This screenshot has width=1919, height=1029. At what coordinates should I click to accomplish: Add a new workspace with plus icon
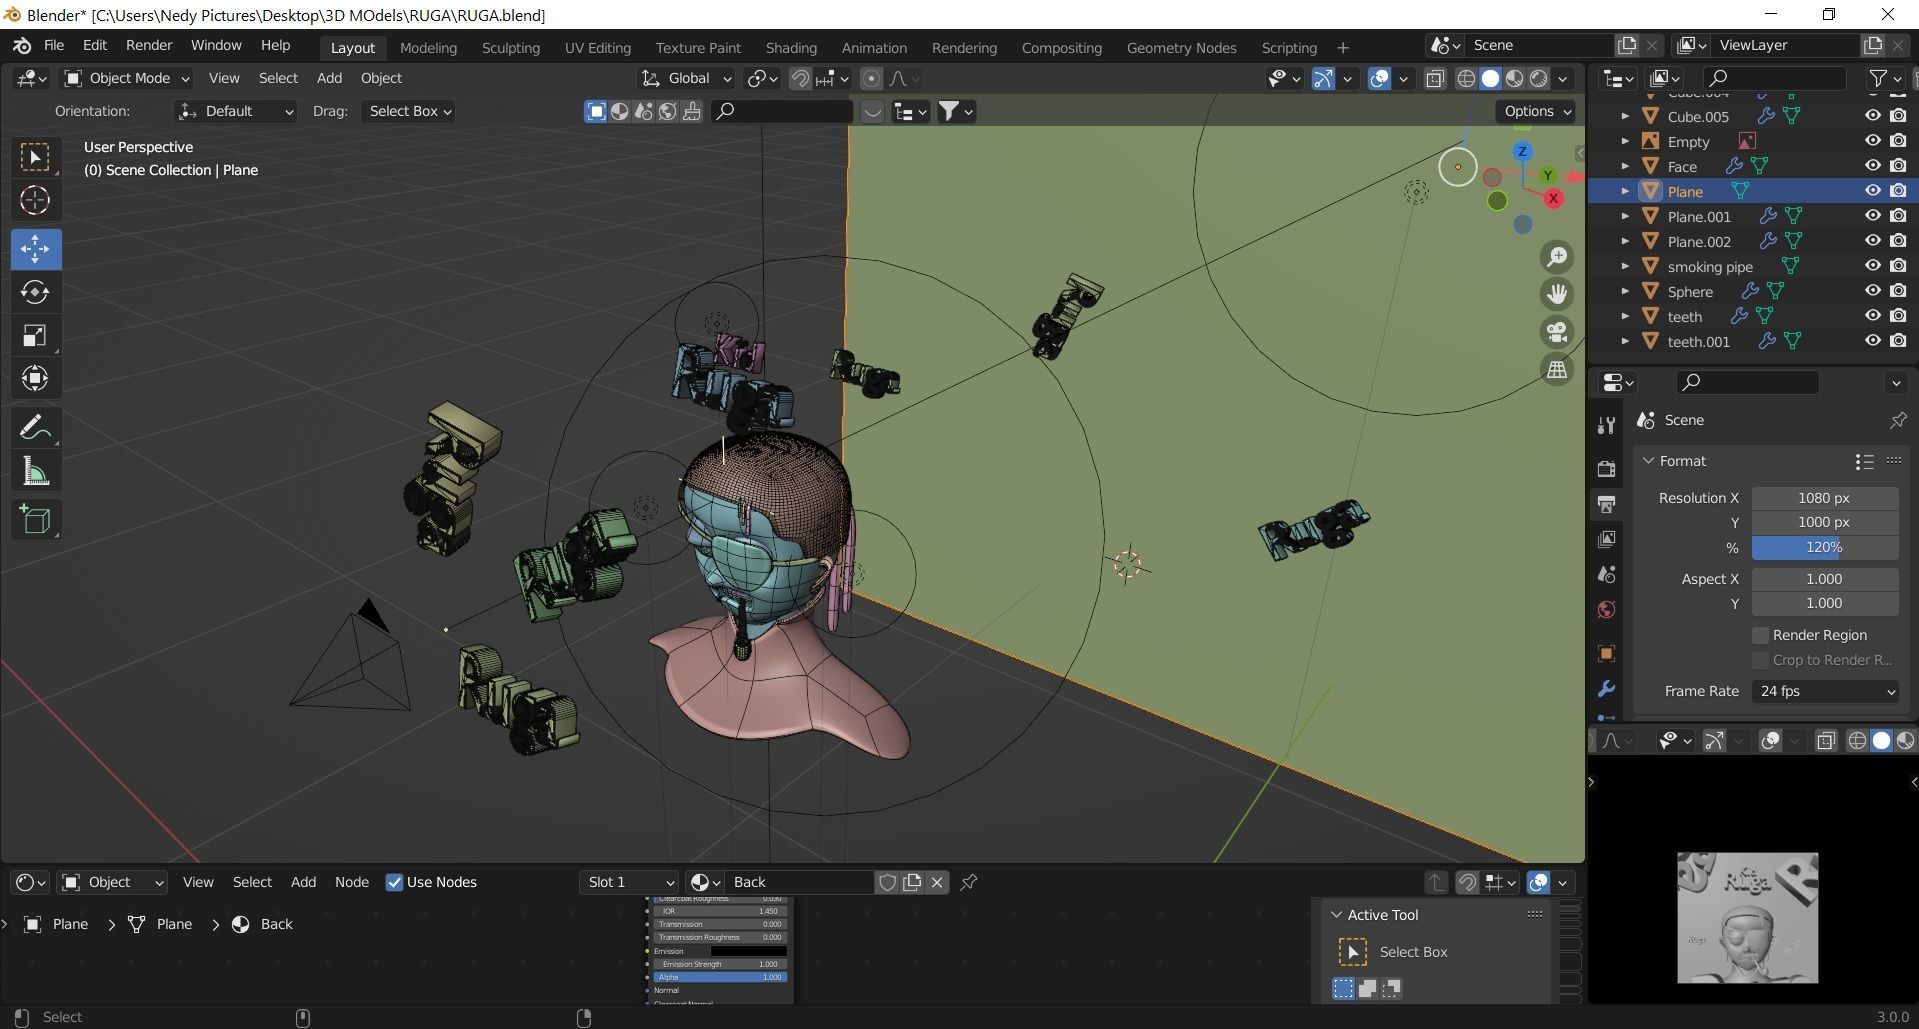[1342, 48]
